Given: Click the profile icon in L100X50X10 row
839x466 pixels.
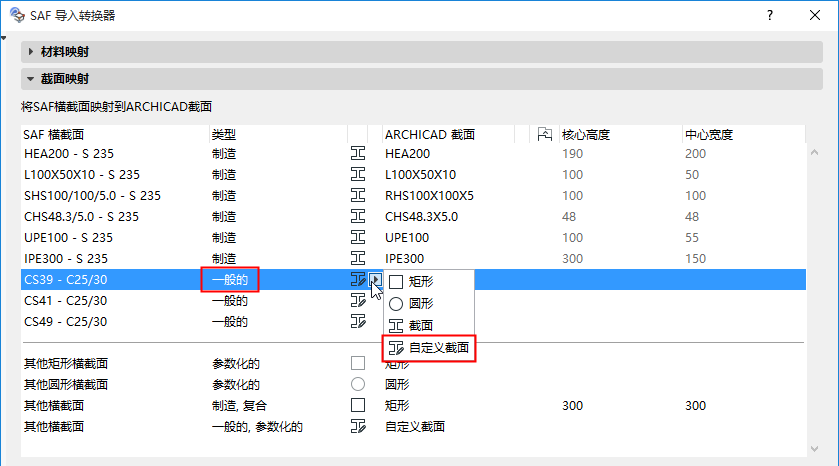Looking at the screenshot, I should coord(358,174).
